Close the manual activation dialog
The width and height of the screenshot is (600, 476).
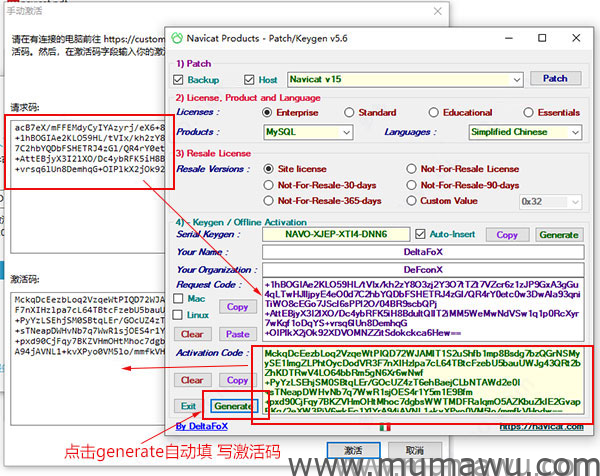click(x=437, y=11)
